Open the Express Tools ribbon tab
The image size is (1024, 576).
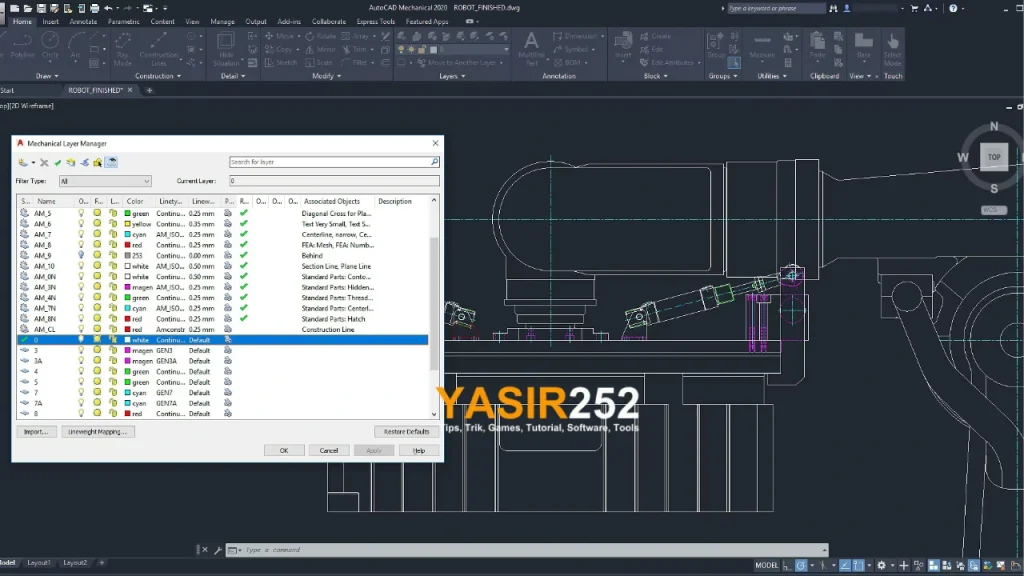pos(376,22)
